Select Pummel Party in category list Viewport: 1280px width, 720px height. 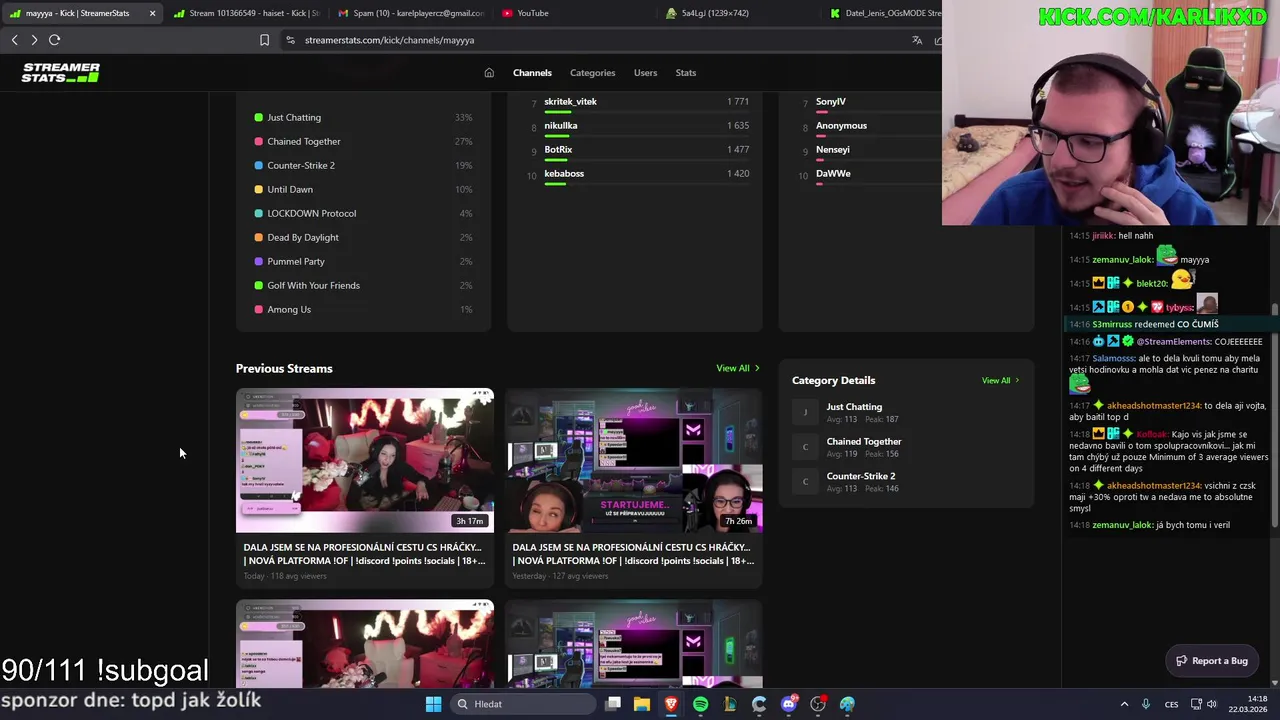point(364,261)
